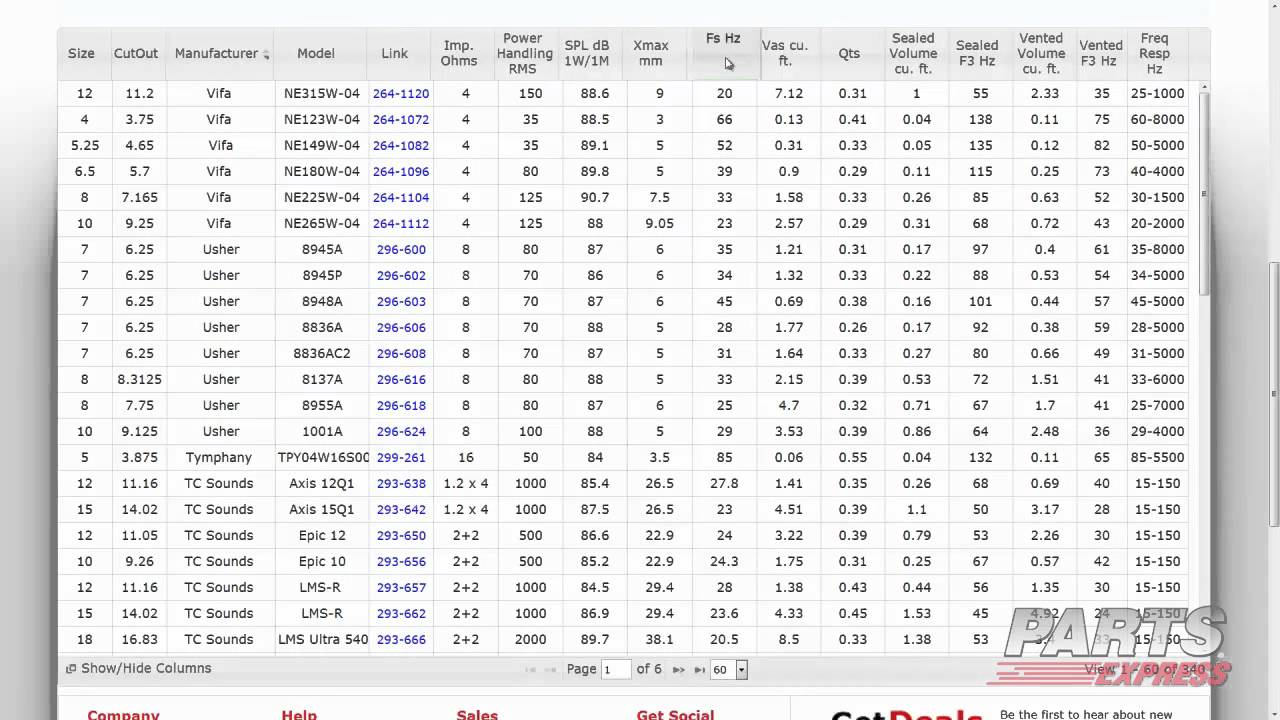Click the page number input field
The image size is (1280, 720).
(x=616, y=670)
